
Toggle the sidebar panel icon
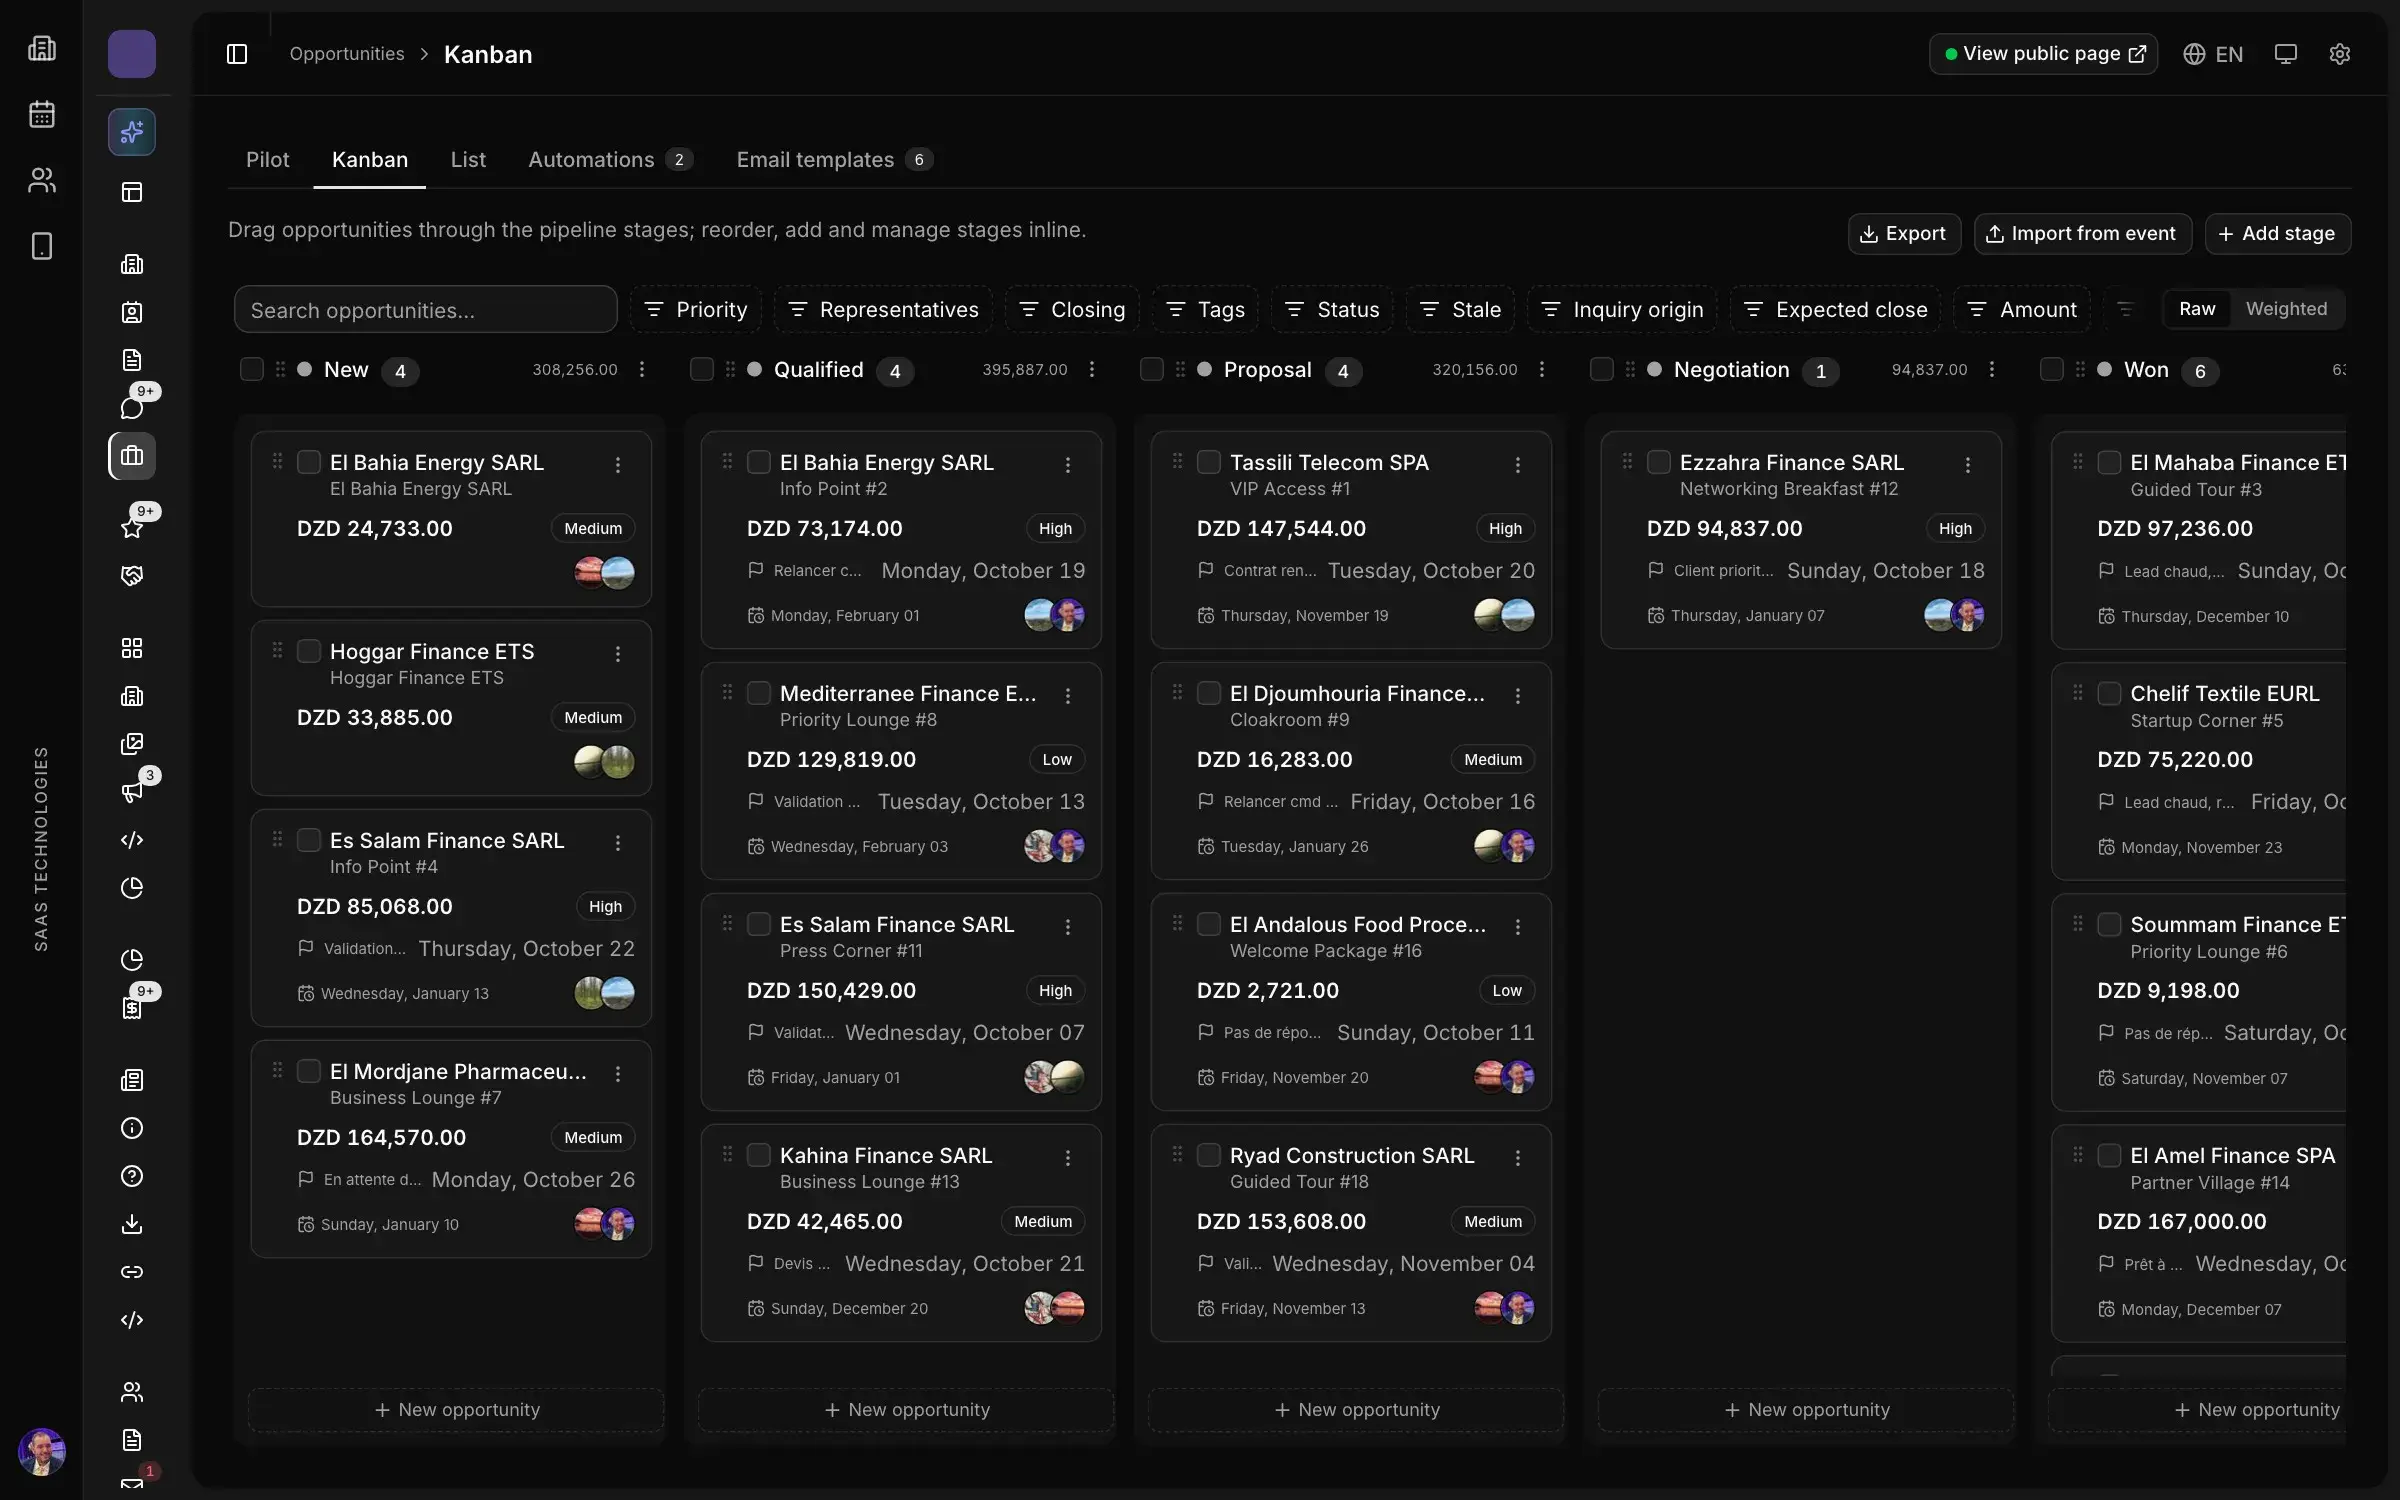click(237, 54)
